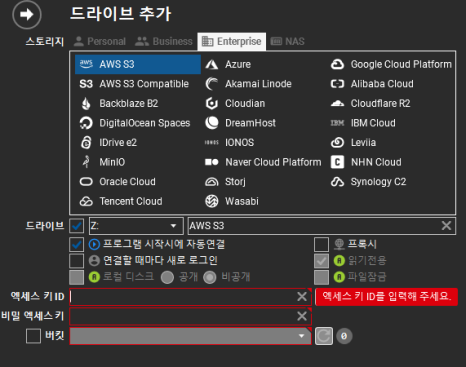Toggle the 로컬 디스크 checkbox
466x367 pixels.
pos(77,277)
